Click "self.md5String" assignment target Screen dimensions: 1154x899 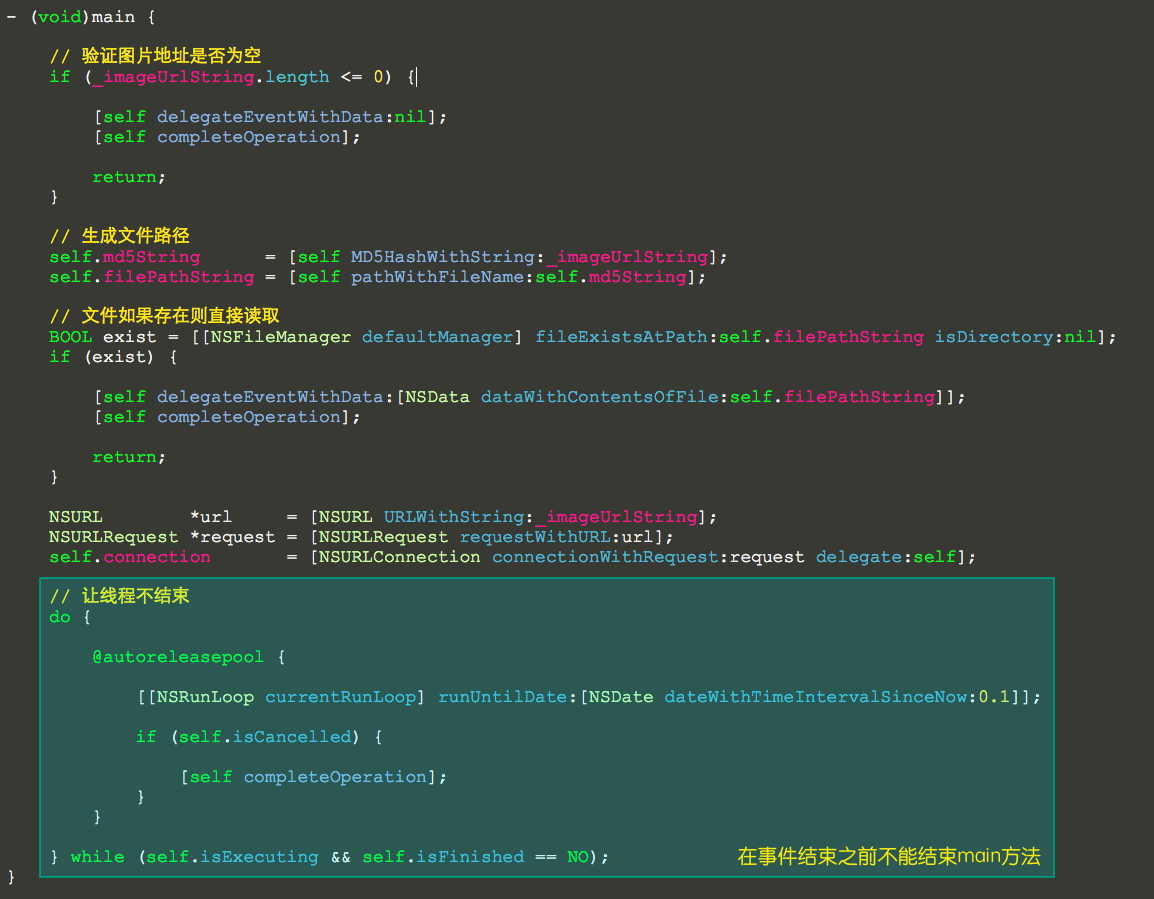[x=125, y=257]
